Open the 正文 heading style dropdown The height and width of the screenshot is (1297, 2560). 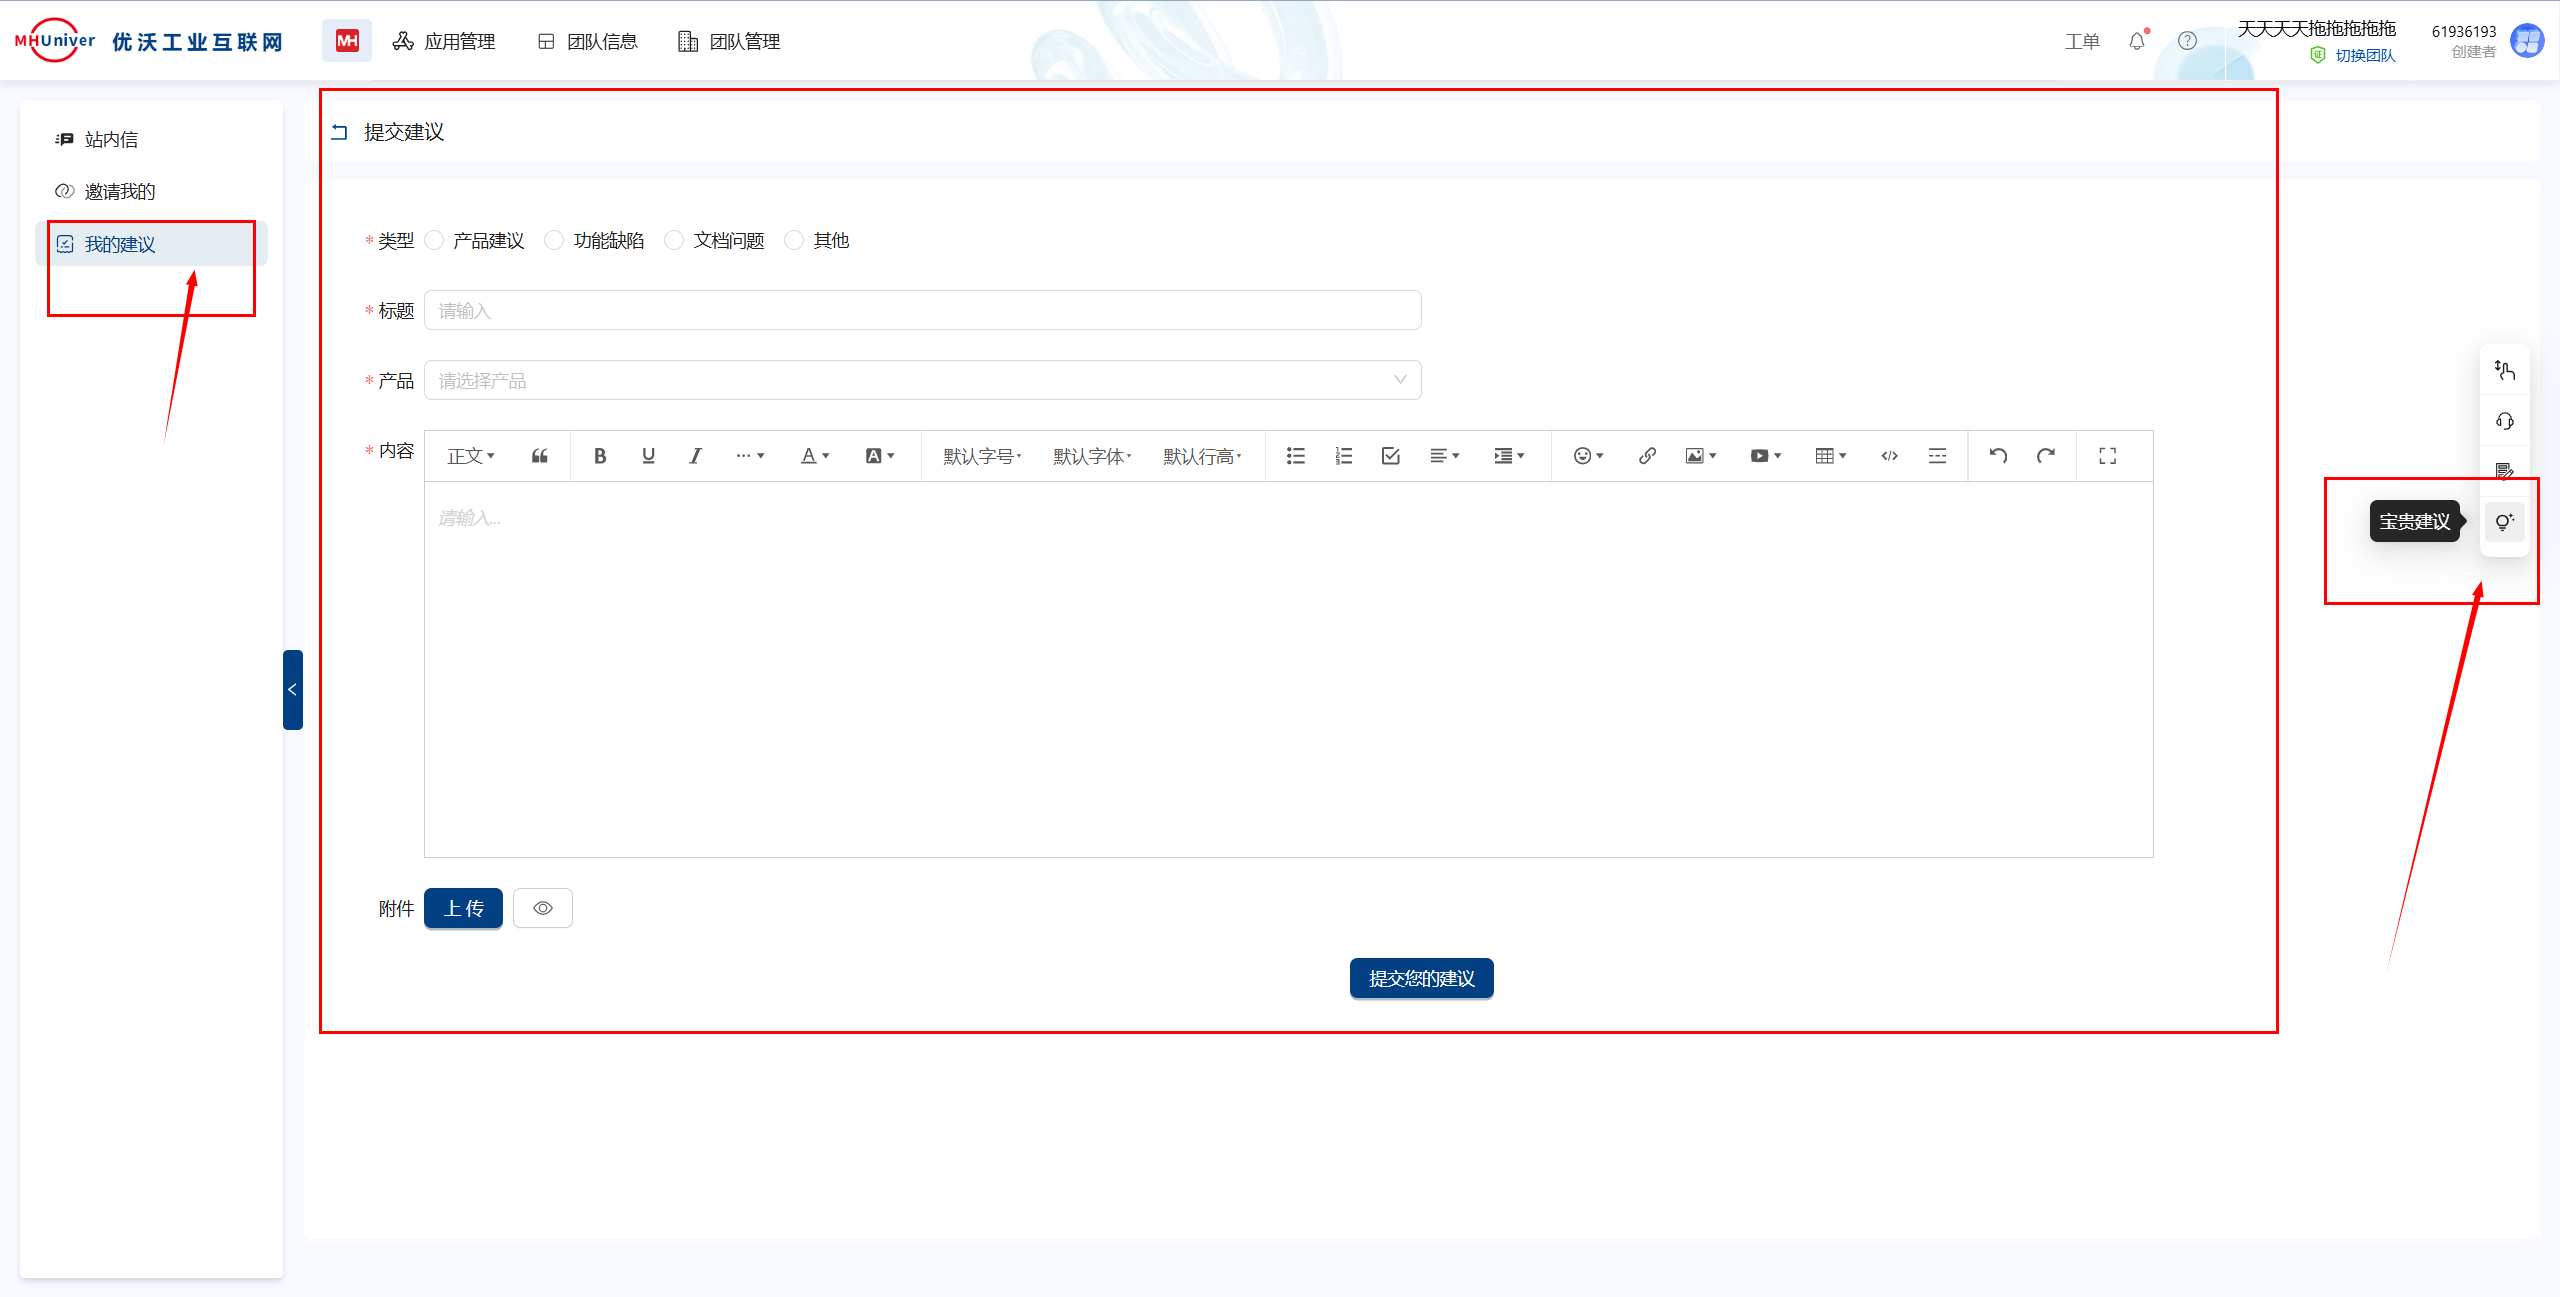point(470,456)
